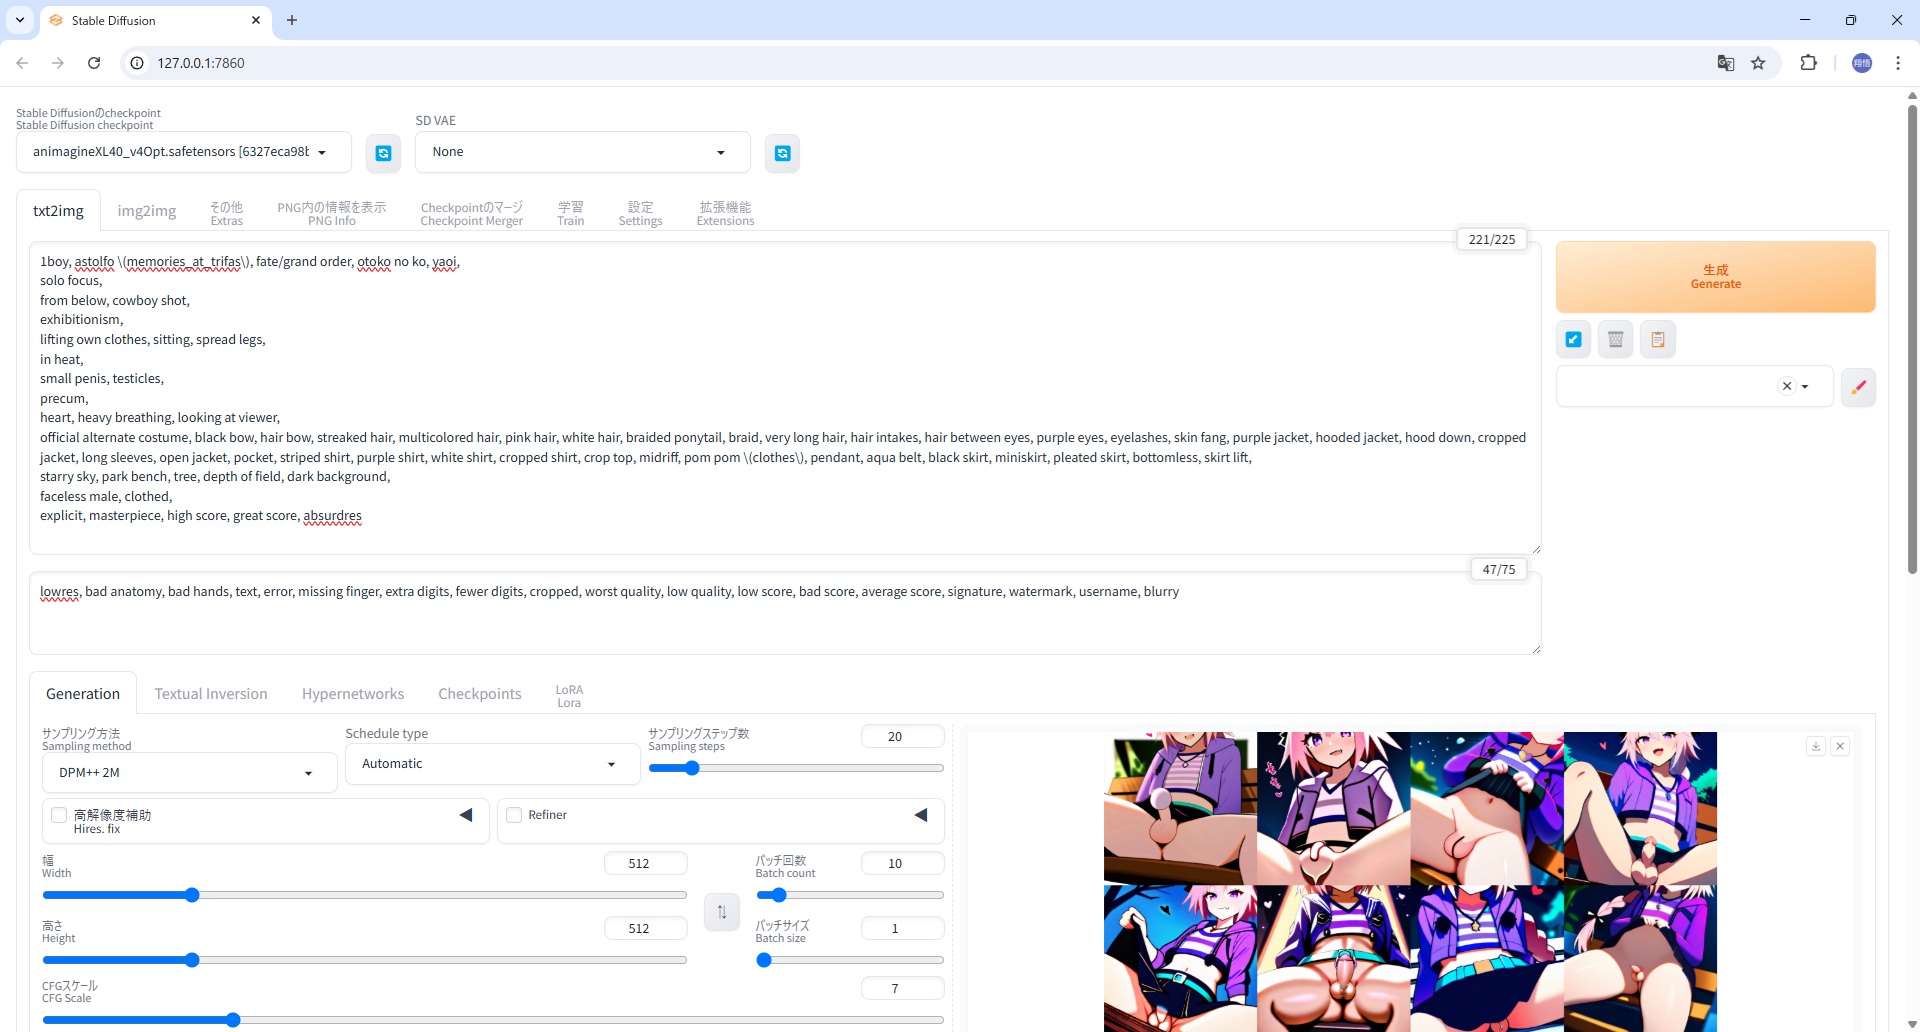Open the Stable Diffusion checkpoint dropdown
Viewport: 1920px width, 1032px height.
(184, 152)
